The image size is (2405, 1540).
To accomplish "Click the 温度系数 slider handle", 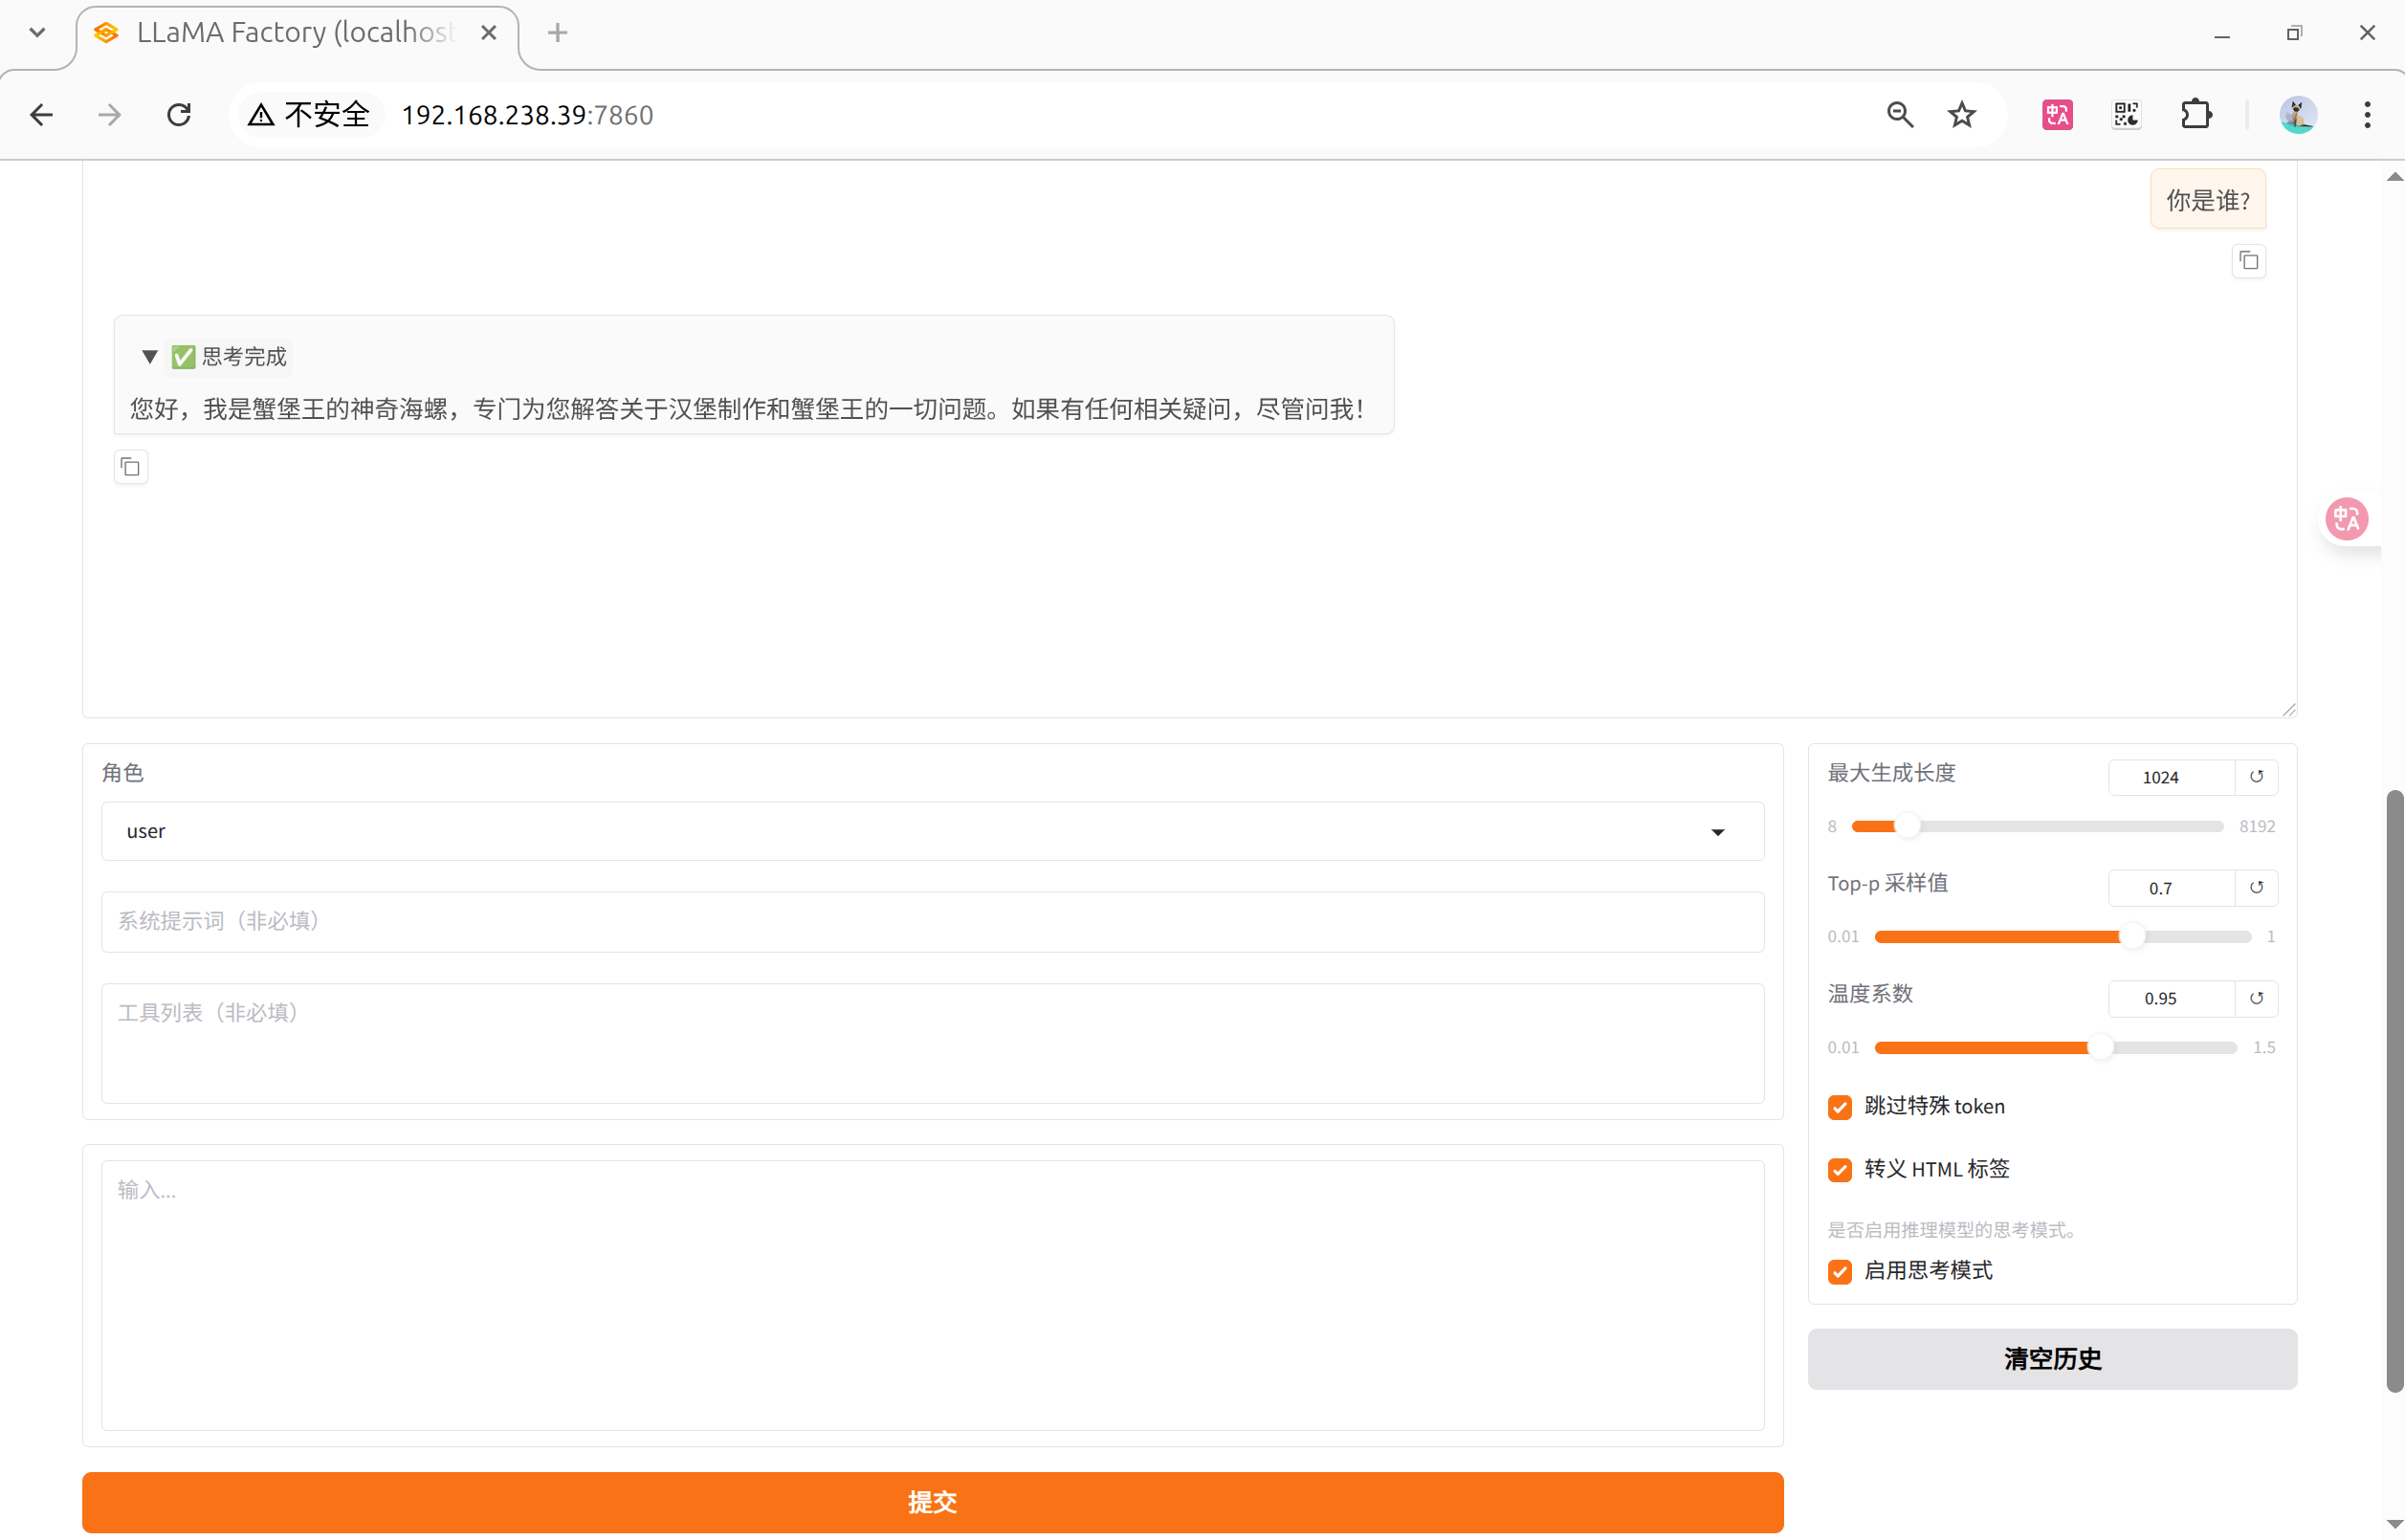I will tap(2100, 1047).
